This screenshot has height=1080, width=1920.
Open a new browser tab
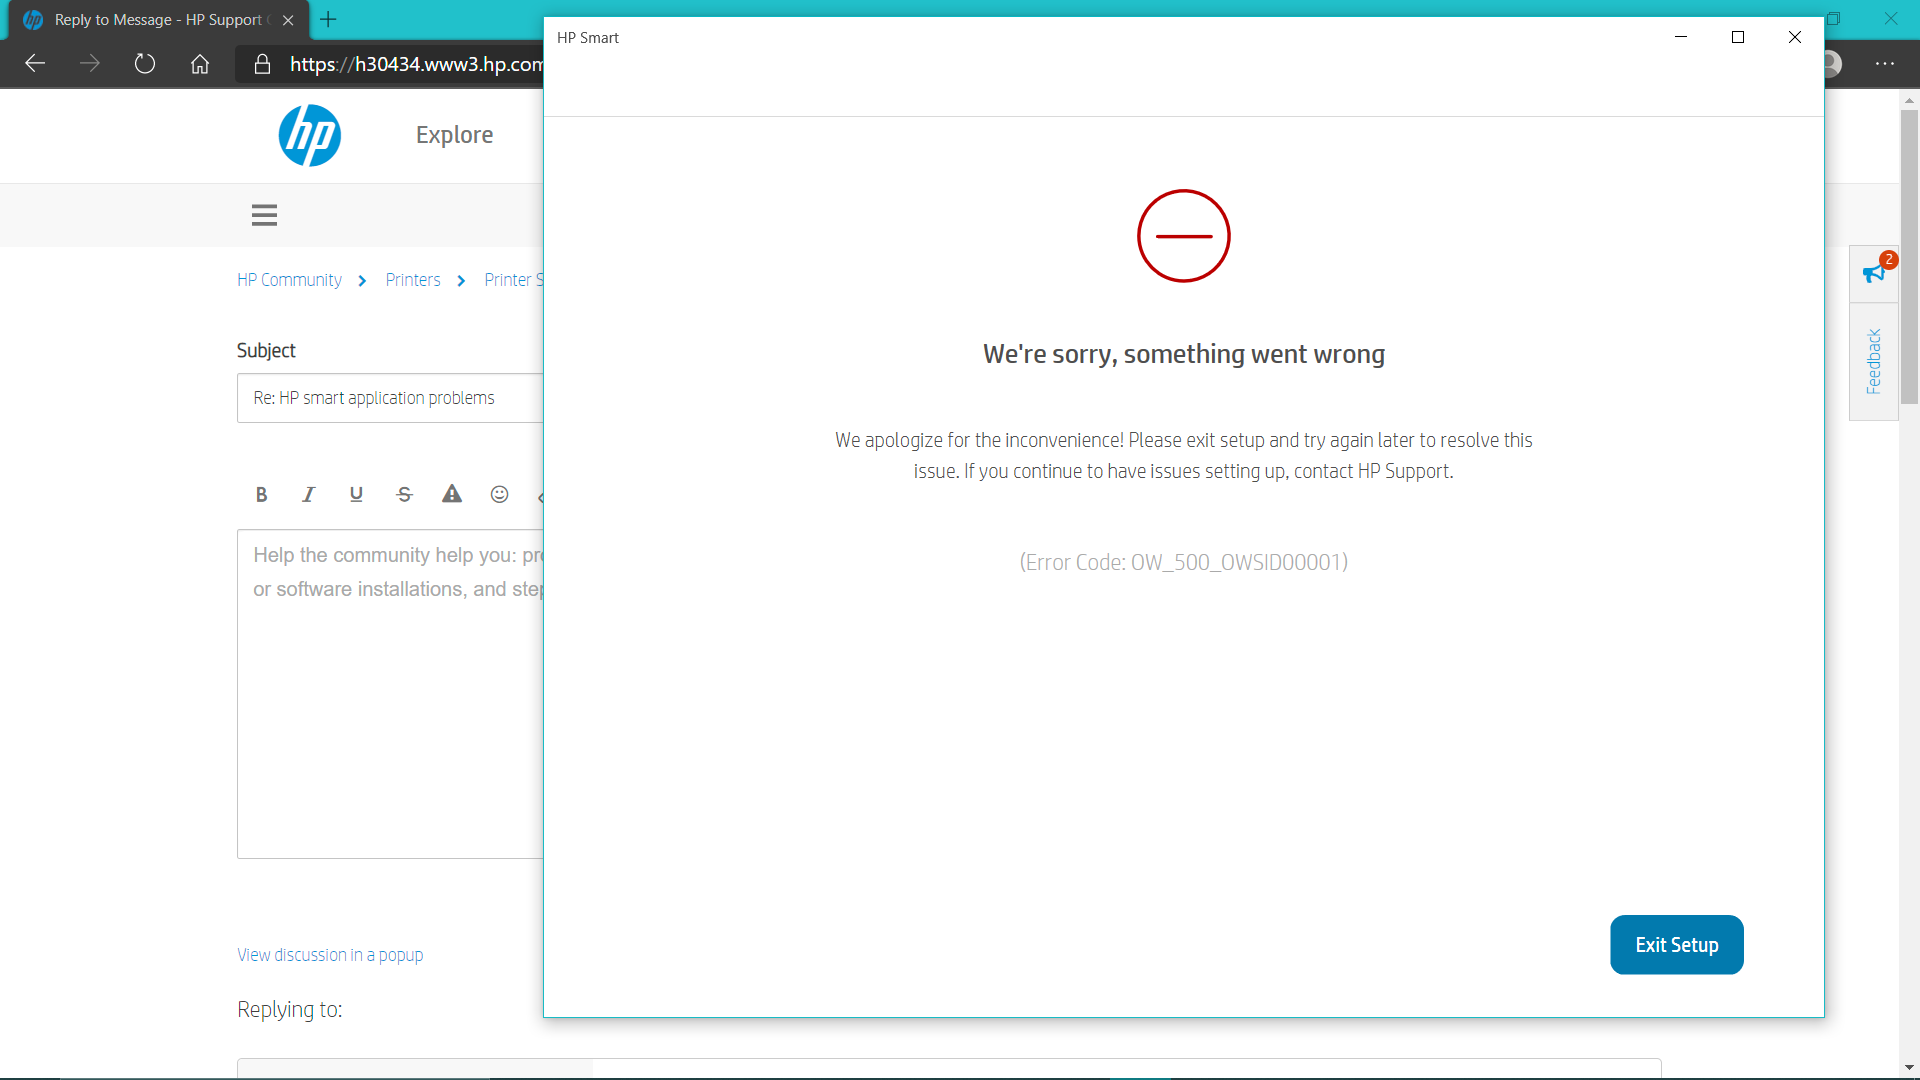(x=328, y=20)
